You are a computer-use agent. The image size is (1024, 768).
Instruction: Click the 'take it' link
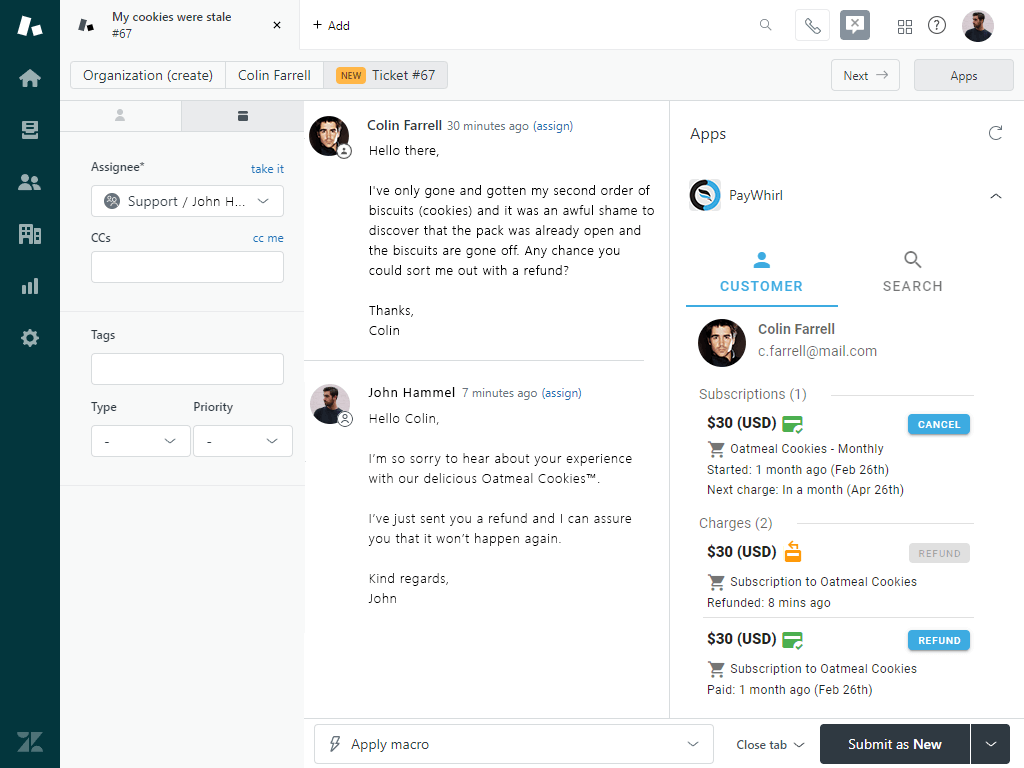click(x=267, y=169)
